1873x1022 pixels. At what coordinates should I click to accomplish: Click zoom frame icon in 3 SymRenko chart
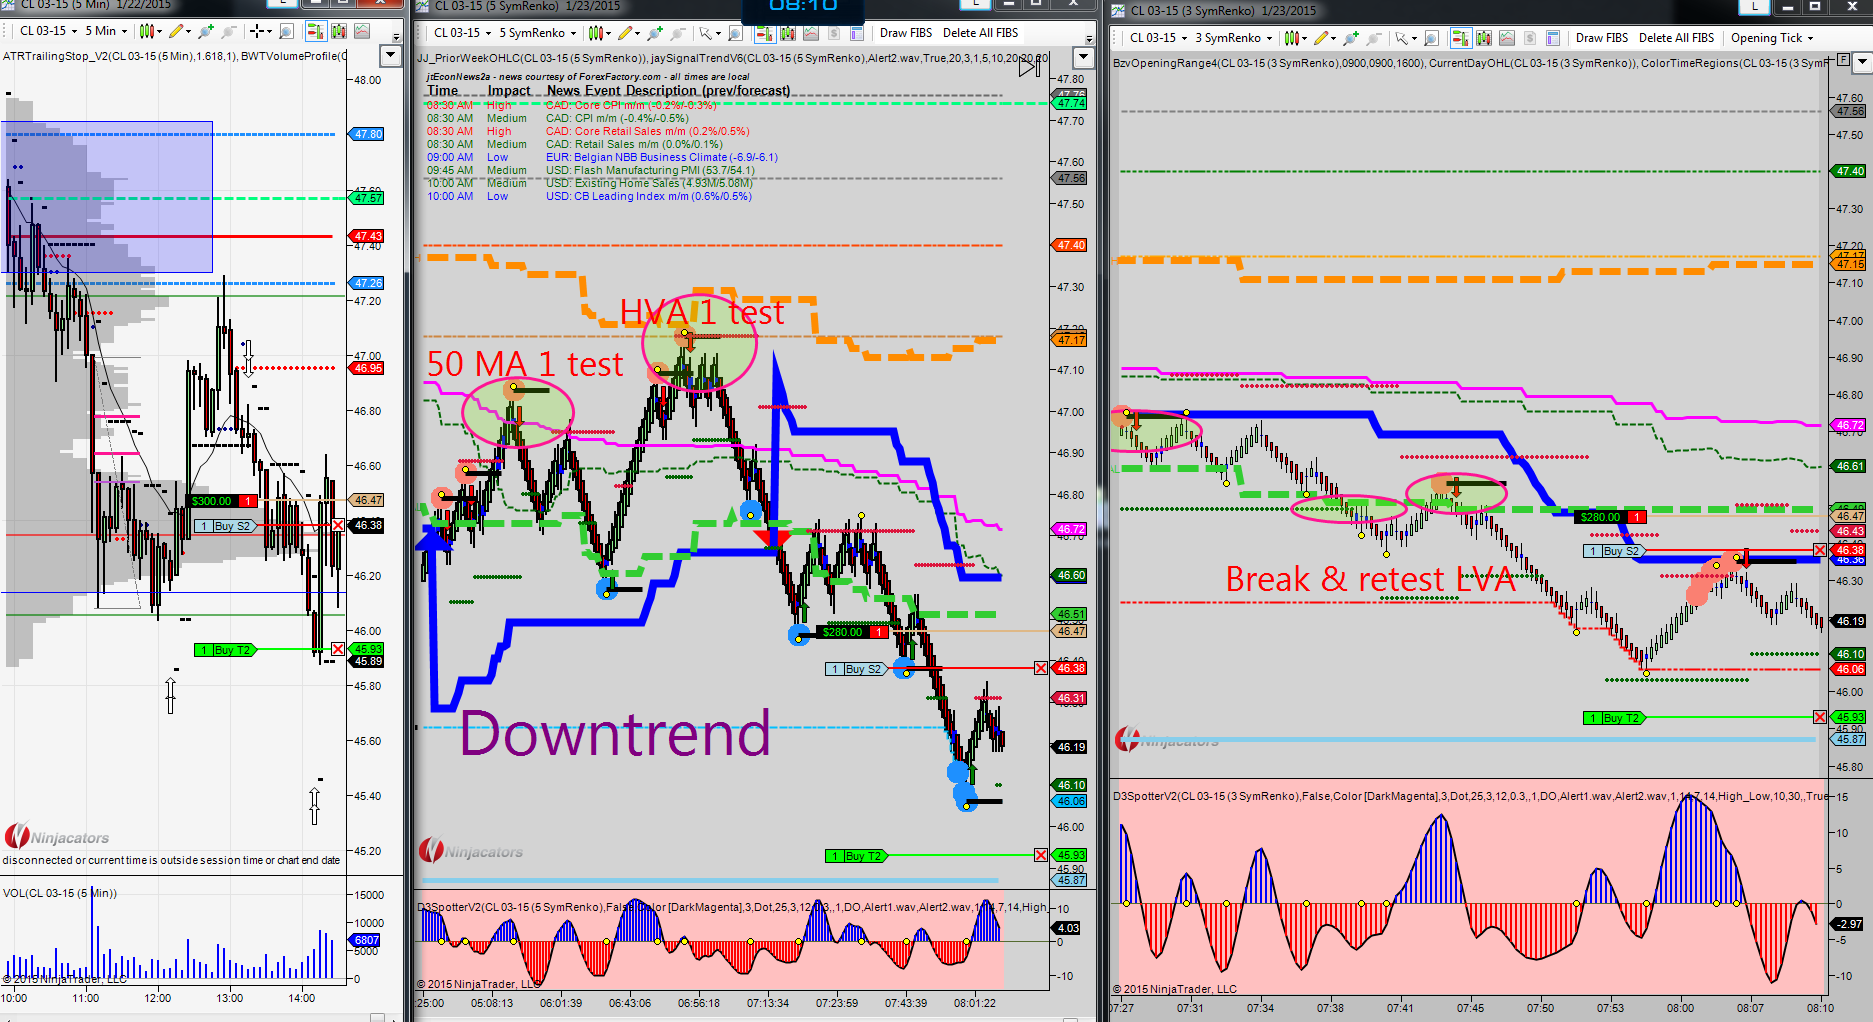[1432, 38]
